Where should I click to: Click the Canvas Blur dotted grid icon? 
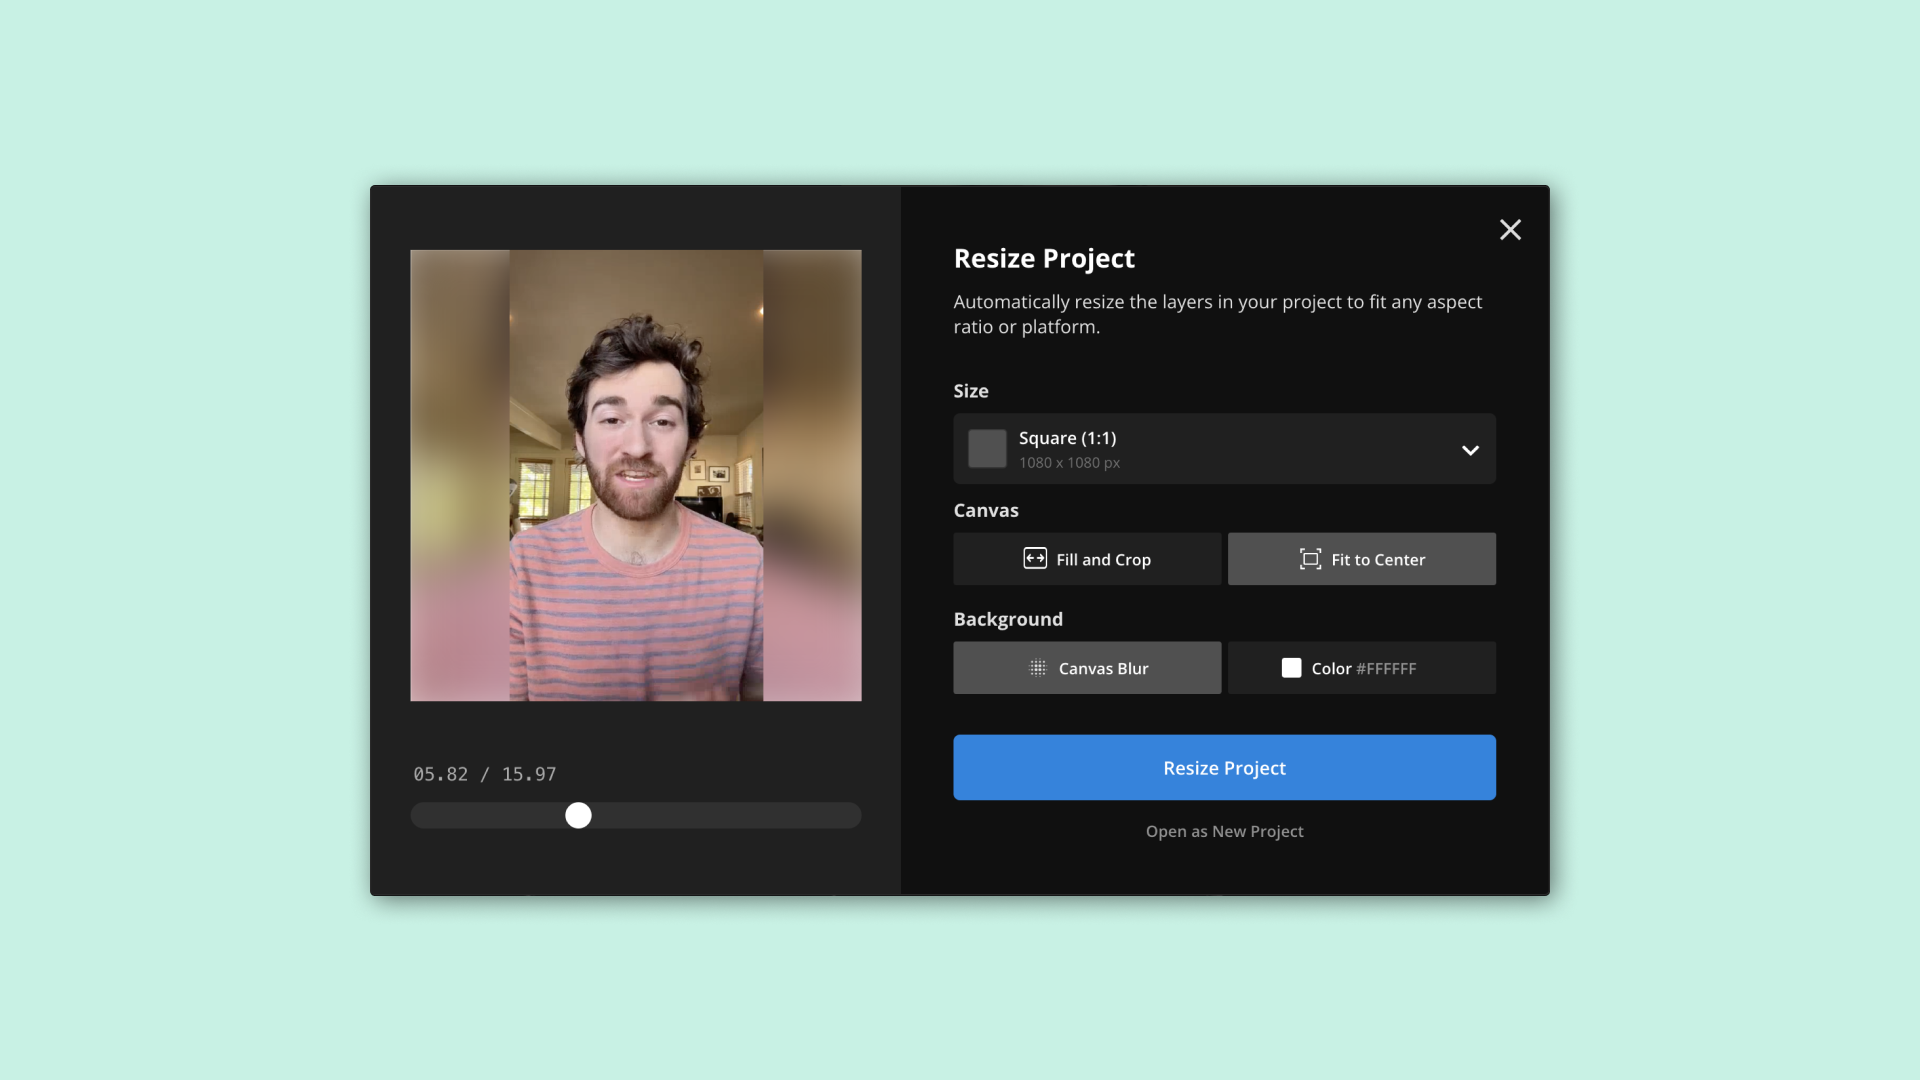point(1038,668)
